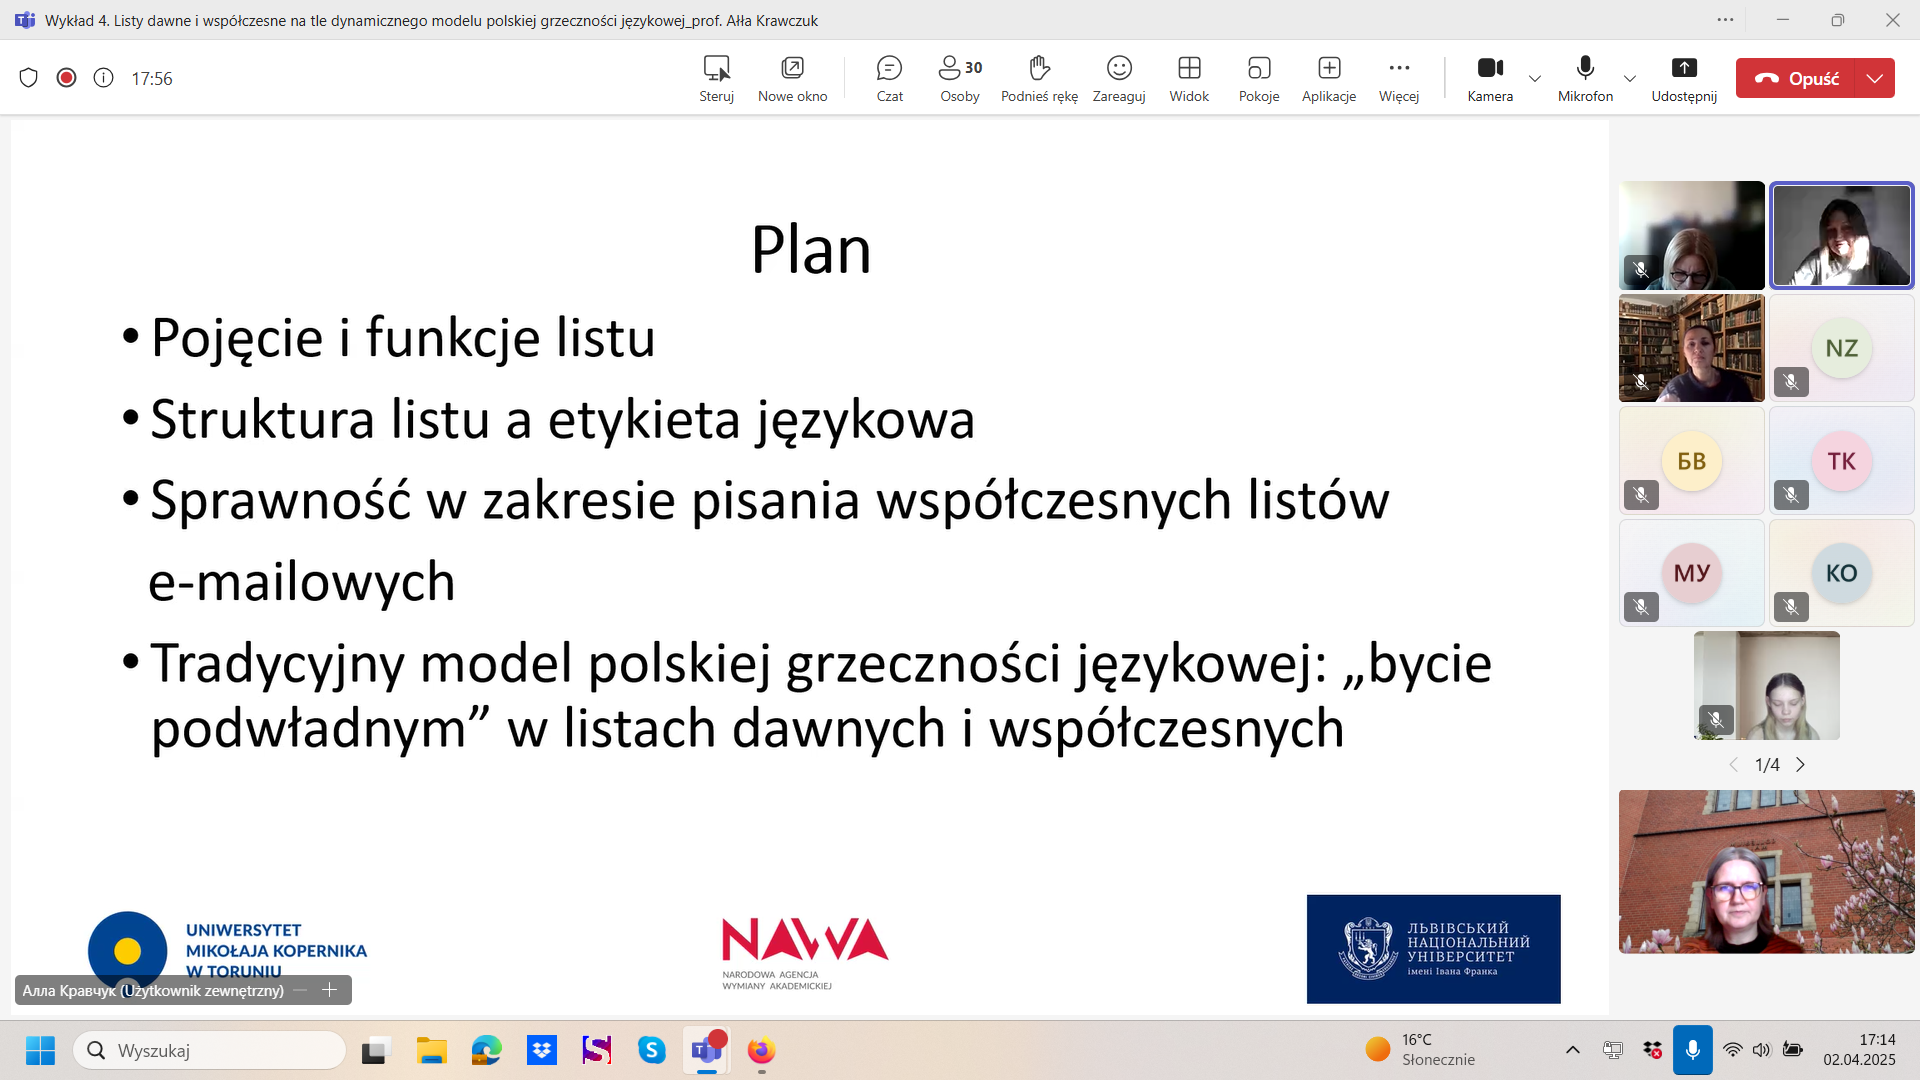Open the clock and date 02.04.2025
The image size is (1920, 1080).
pyautogui.click(x=1859, y=1050)
